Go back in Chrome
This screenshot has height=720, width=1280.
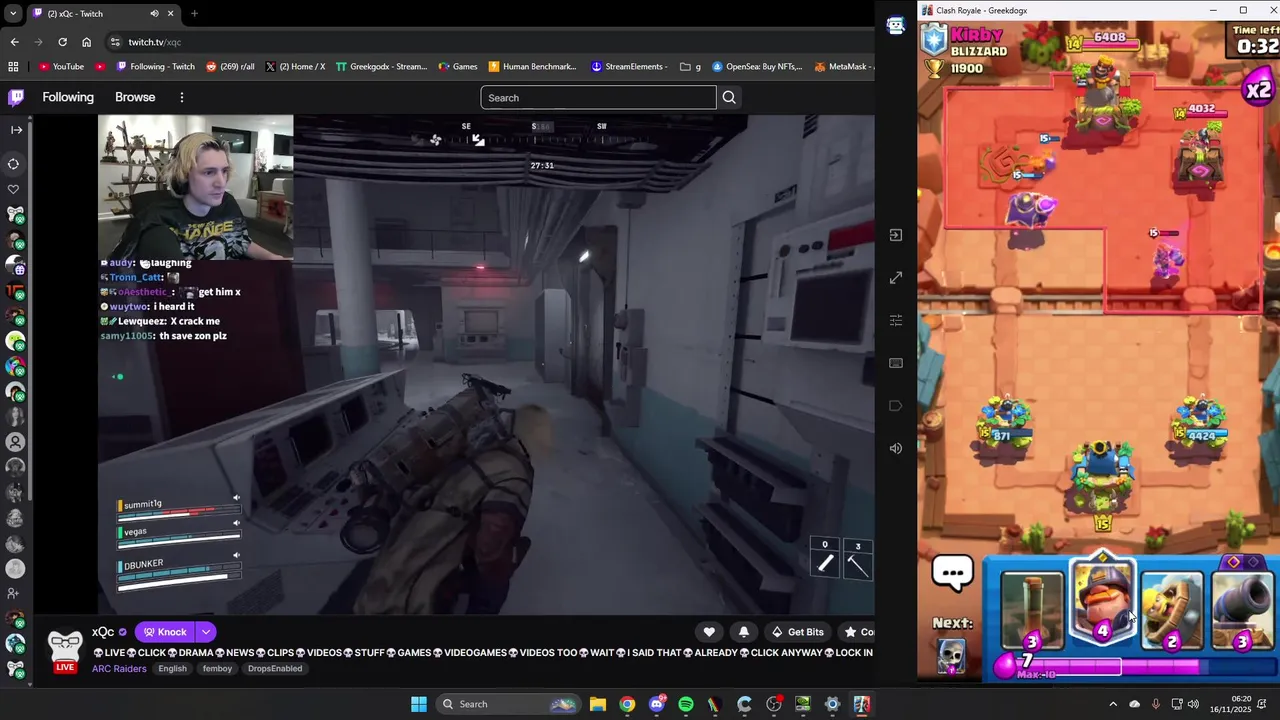[14, 42]
